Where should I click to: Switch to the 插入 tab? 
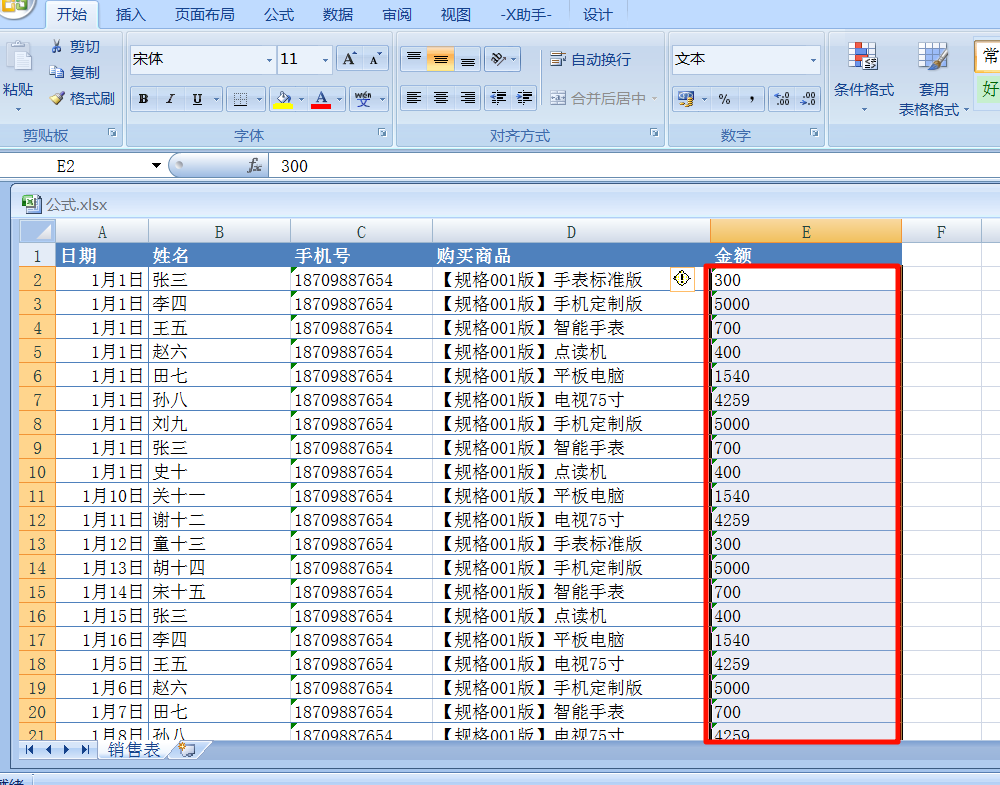click(x=131, y=14)
